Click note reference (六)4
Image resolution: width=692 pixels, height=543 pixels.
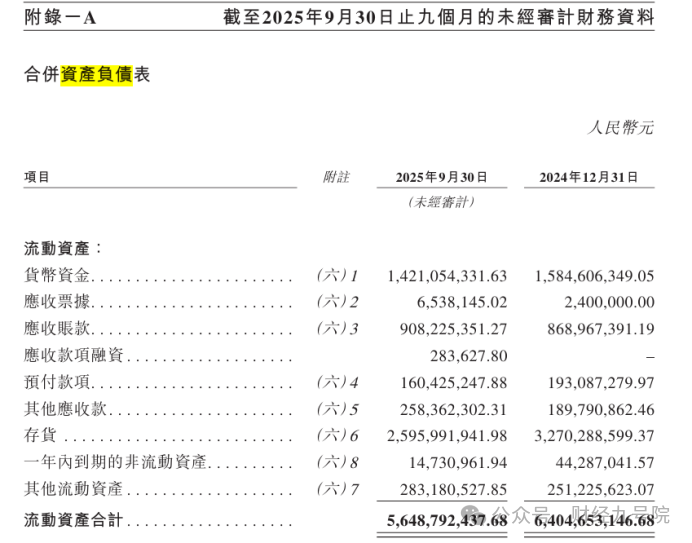[x=338, y=382]
